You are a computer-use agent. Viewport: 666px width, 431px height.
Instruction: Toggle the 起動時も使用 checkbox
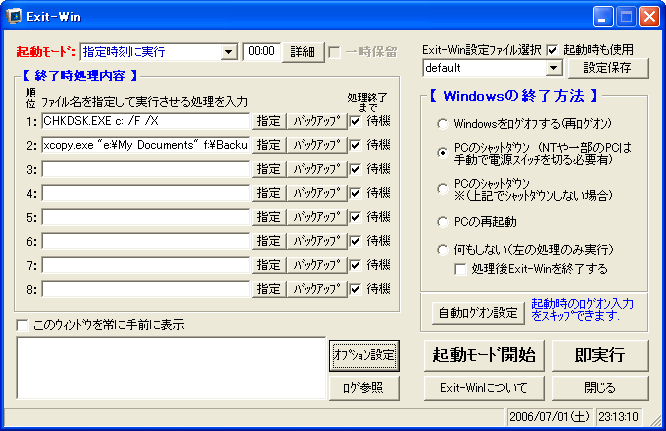pyautogui.click(x=552, y=50)
